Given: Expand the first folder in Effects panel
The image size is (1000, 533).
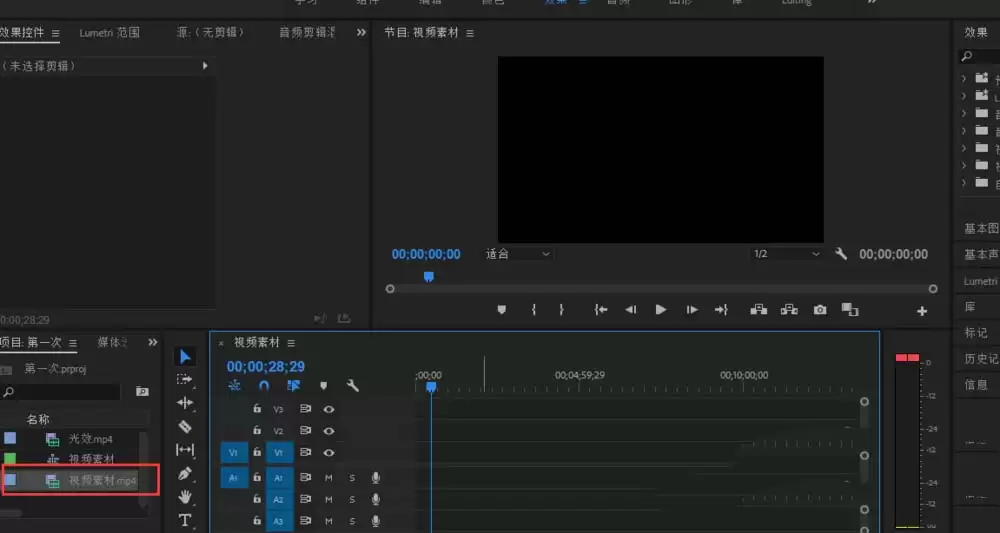Looking at the screenshot, I should pyautogui.click(x=963, y=78).
